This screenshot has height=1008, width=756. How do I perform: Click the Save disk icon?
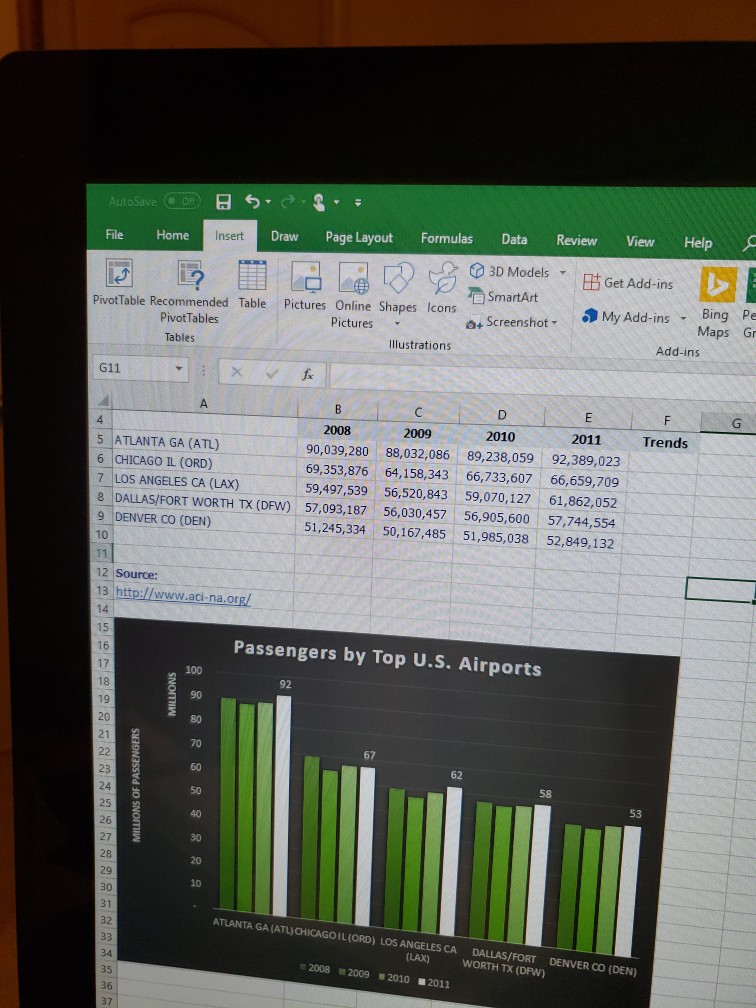(x=224, y=202)
